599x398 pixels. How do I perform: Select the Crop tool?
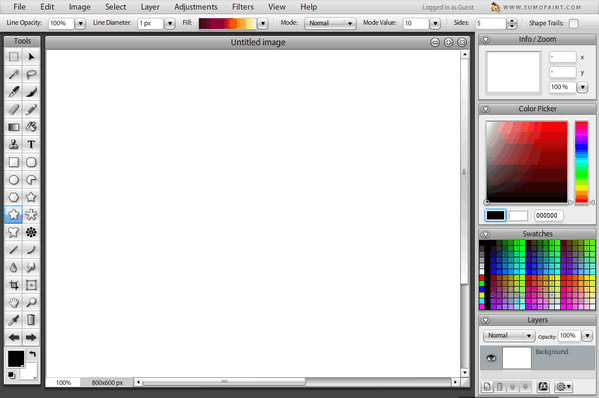tap(14, 285)
